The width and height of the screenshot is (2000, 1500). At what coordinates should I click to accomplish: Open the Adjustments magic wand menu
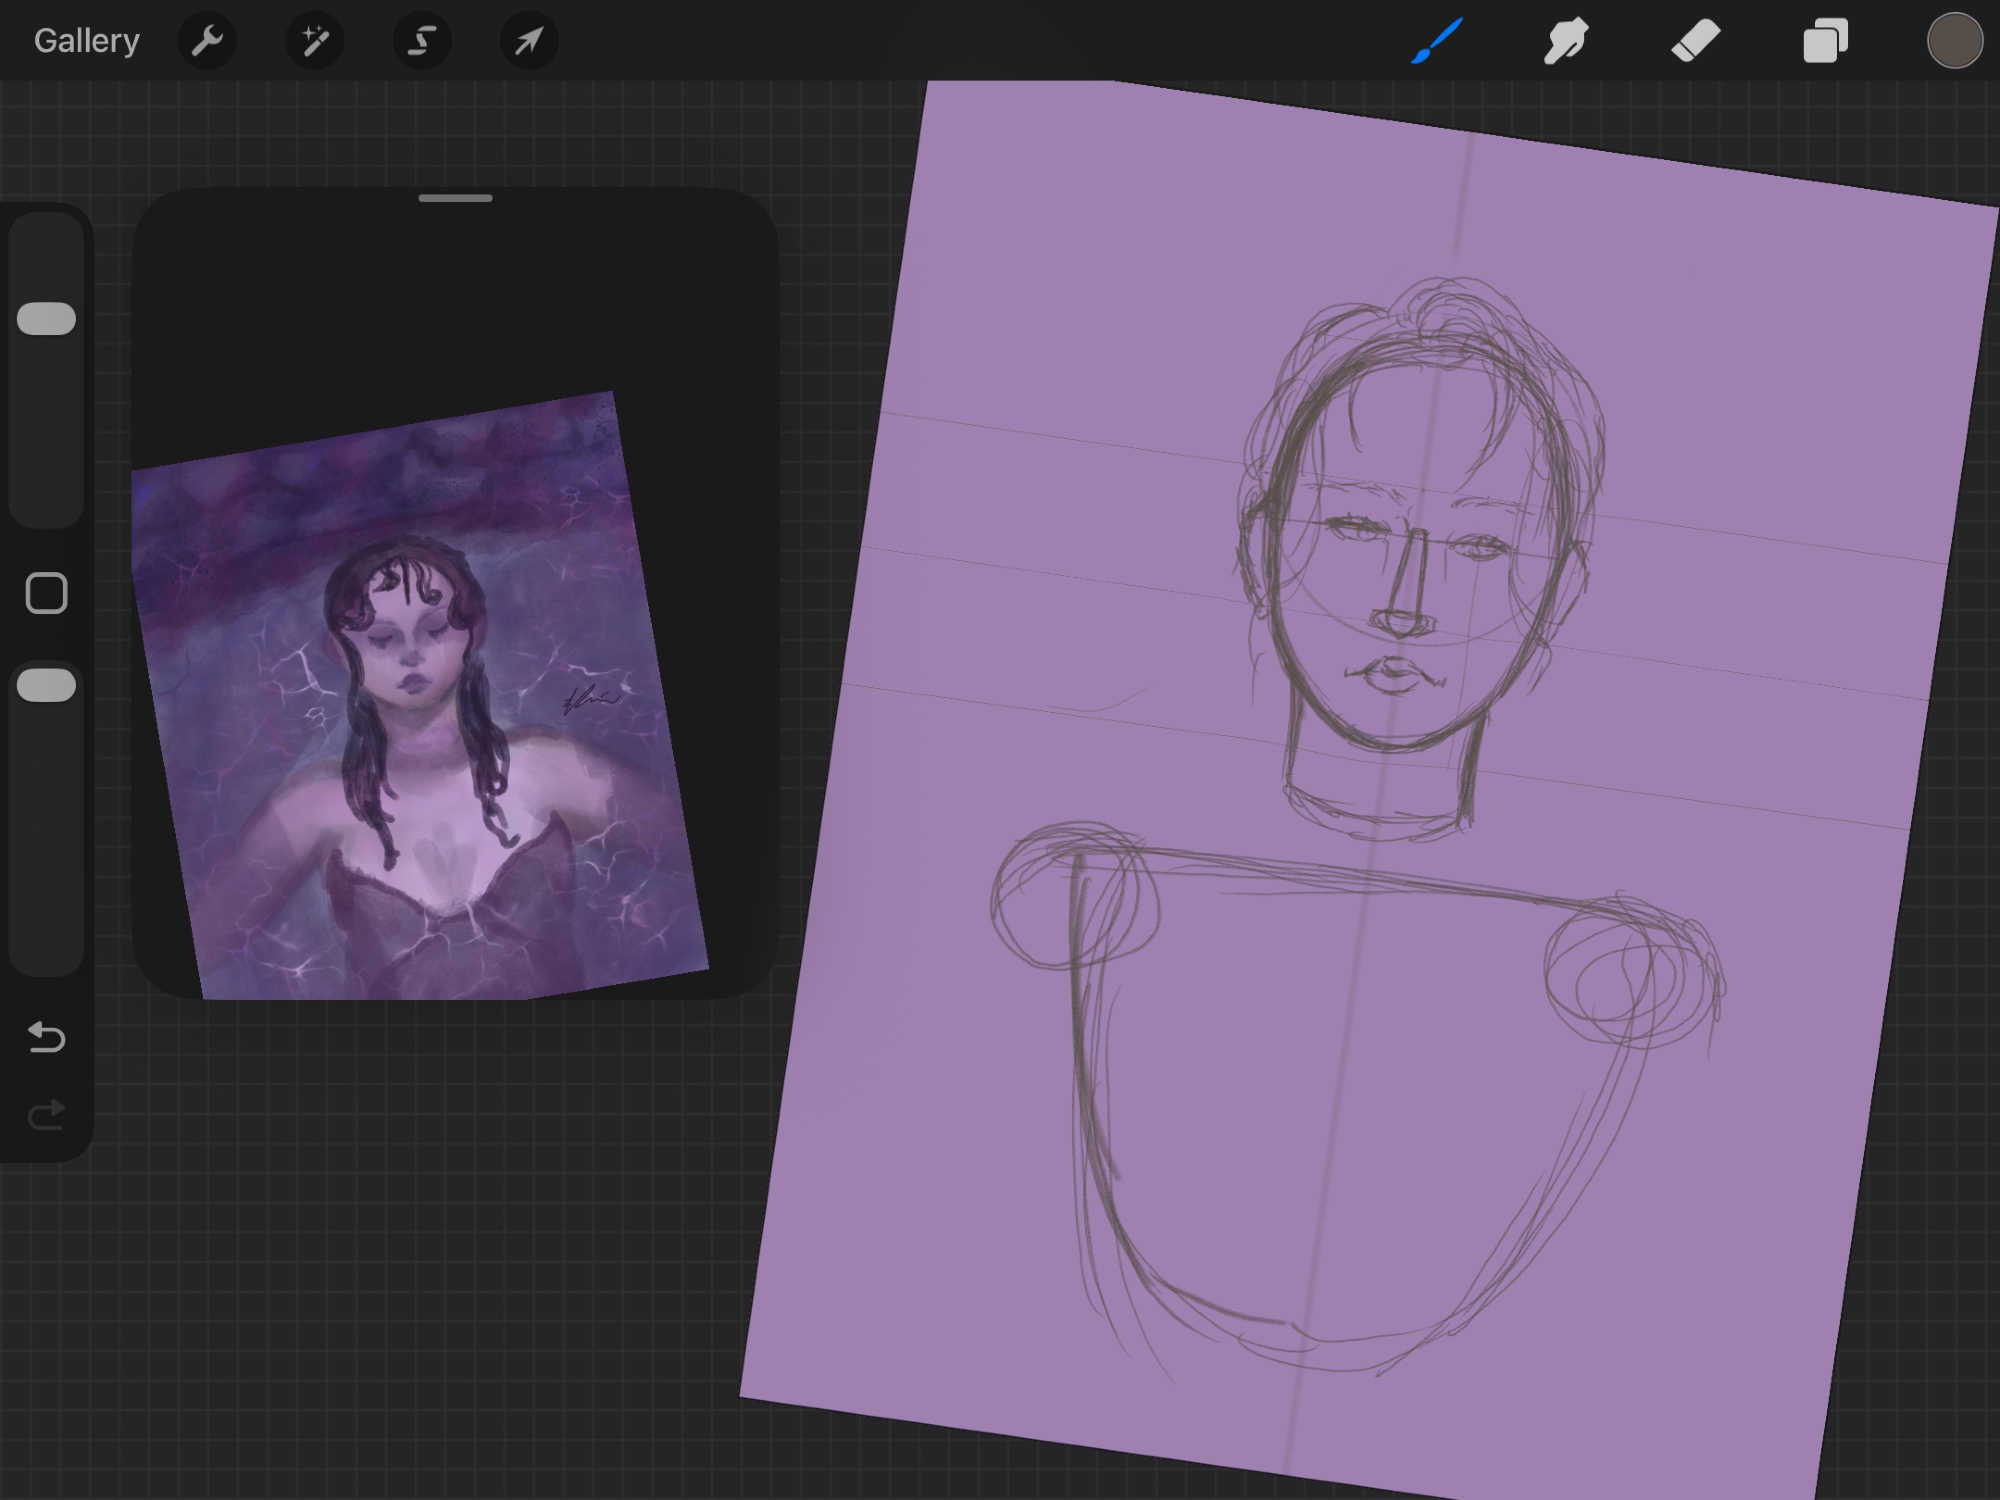coord(314,41)
